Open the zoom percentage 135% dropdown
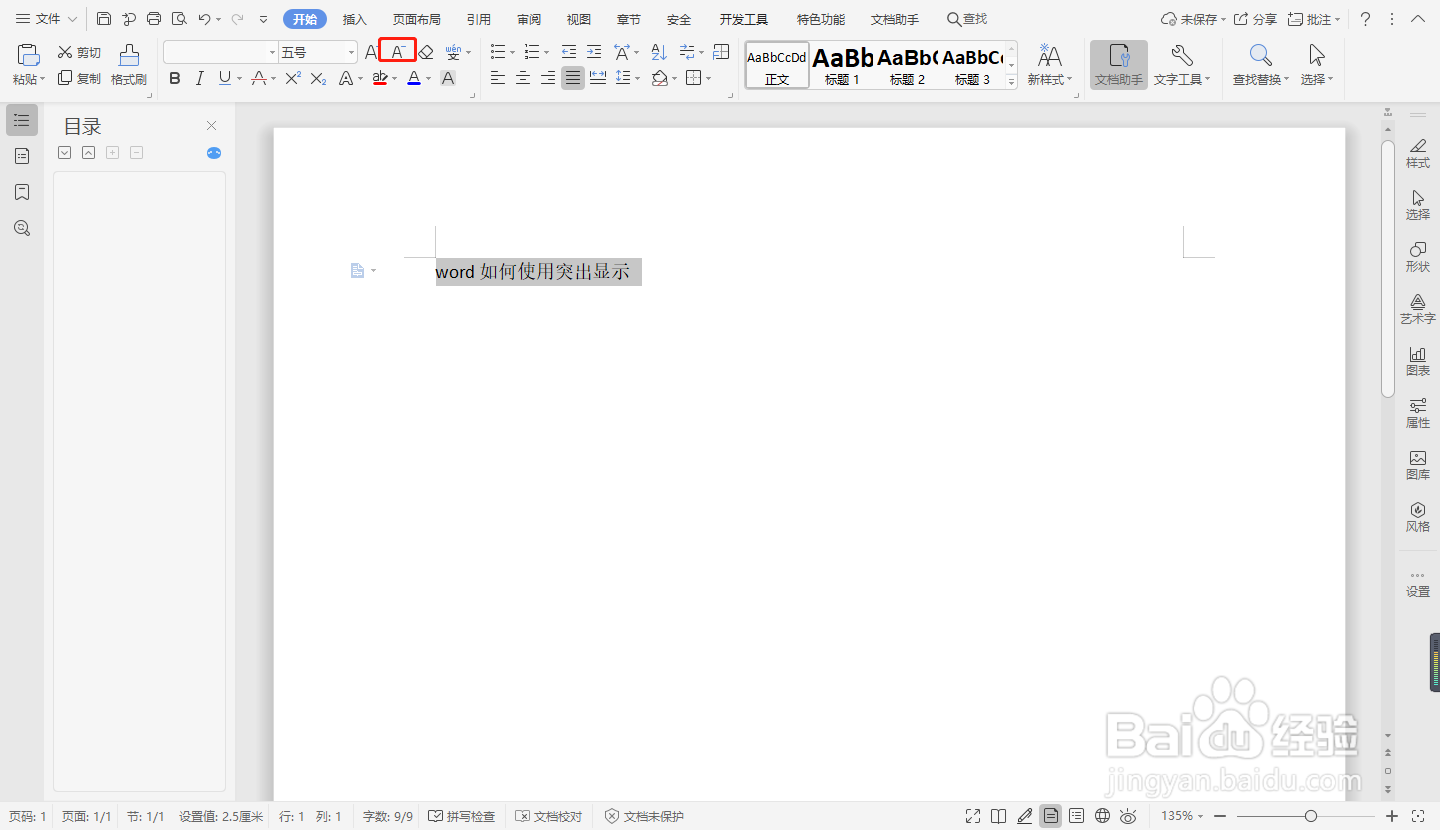The height and width of the screenshot is (830, 1440). pos(1182,816)
